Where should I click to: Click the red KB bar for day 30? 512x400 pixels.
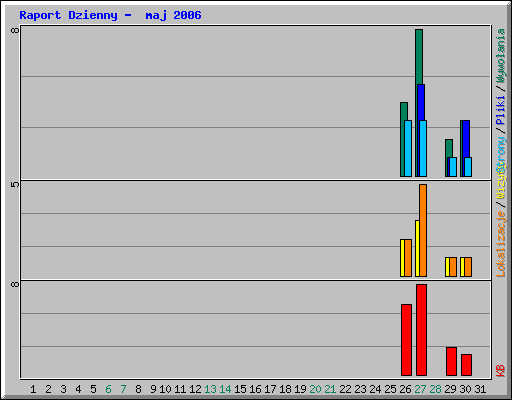(x=466, y=365)
